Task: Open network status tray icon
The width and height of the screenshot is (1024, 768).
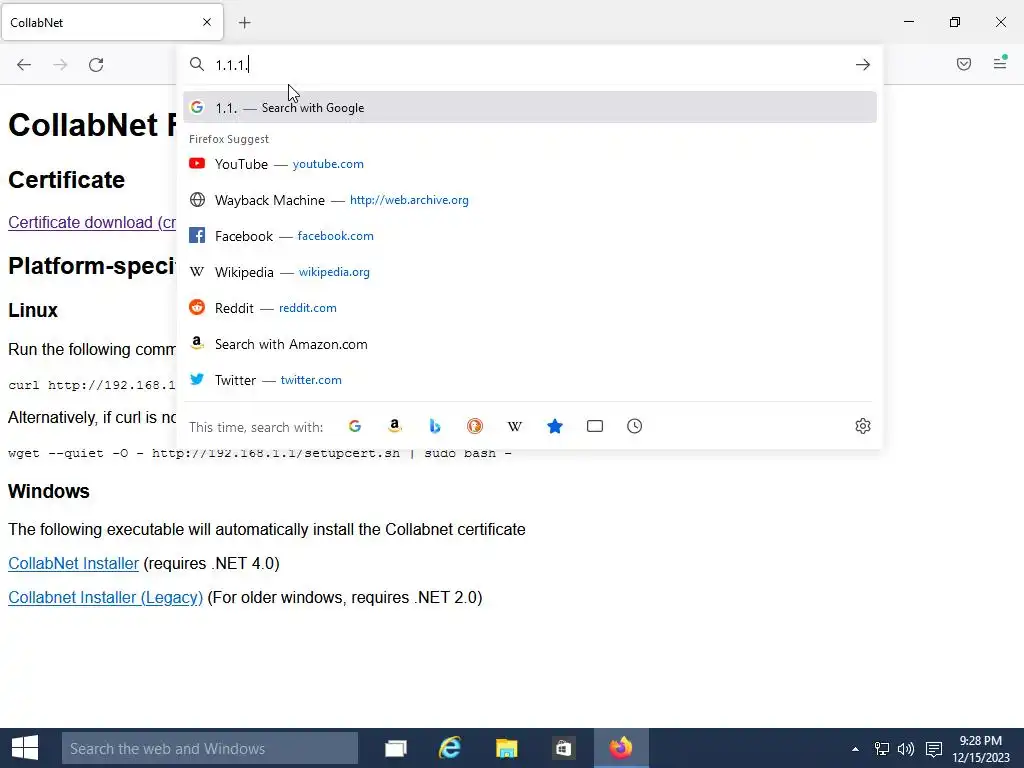Action: (x=882, y=749)
